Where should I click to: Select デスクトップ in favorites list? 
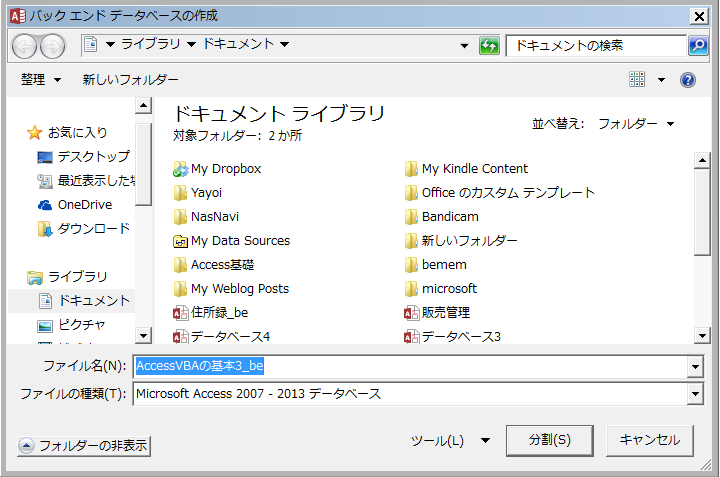(92, 156)
